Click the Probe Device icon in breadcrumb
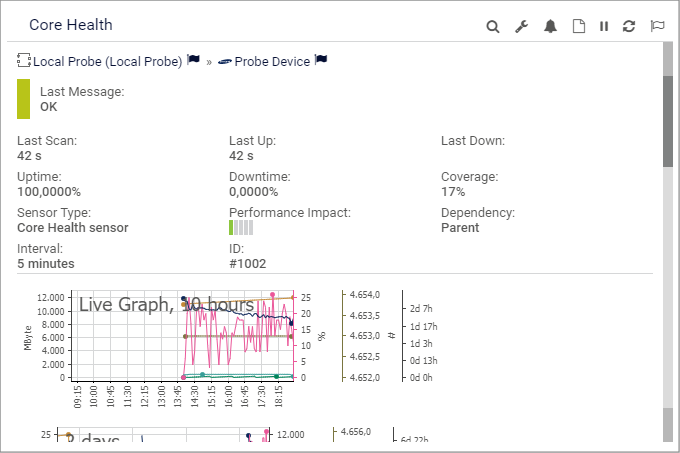 pos(224,61)
